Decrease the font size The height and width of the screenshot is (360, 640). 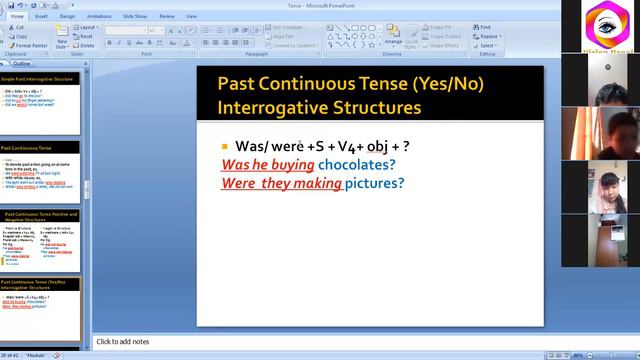click(180, 31)
